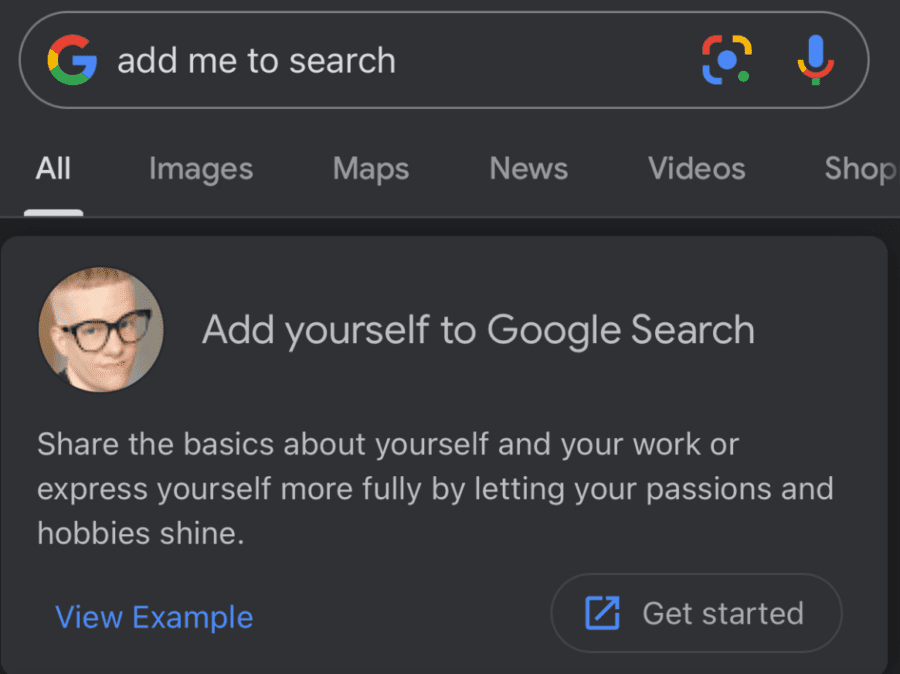Switch to the Videos tab
This screenshot has width=900, height=674.
tap(696, 169)
